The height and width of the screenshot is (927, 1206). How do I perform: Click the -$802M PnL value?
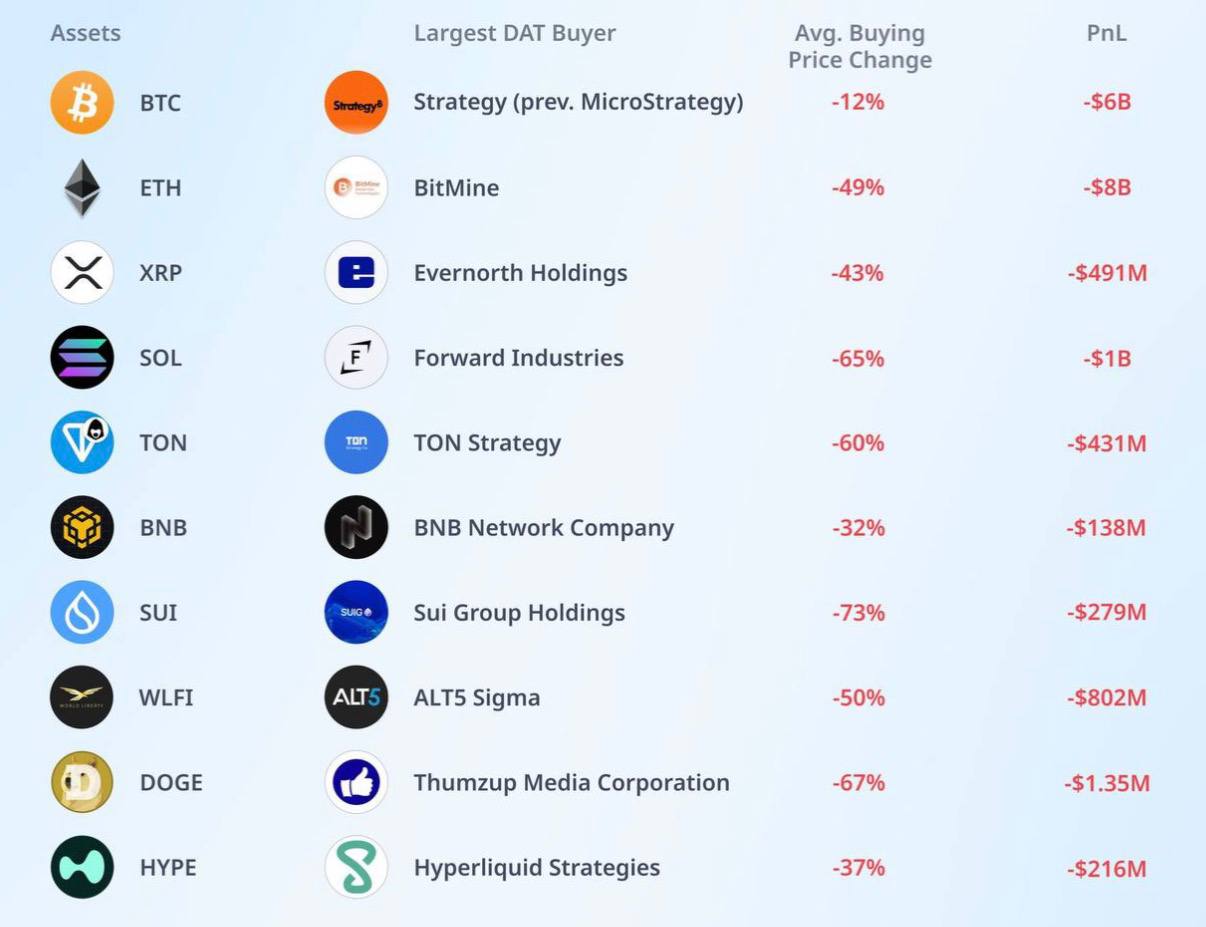[x=1106, y=697]
